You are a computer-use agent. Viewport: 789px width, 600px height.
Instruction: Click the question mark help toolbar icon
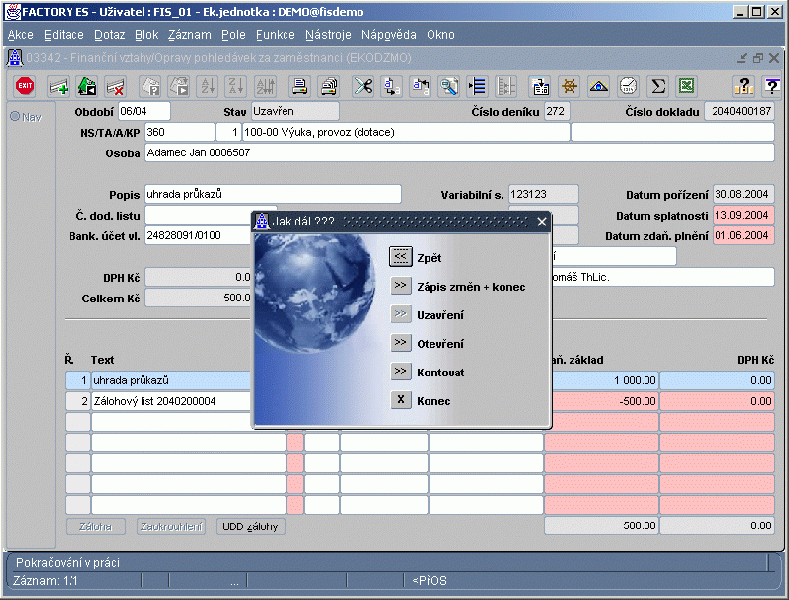click(x=743, y=87)
